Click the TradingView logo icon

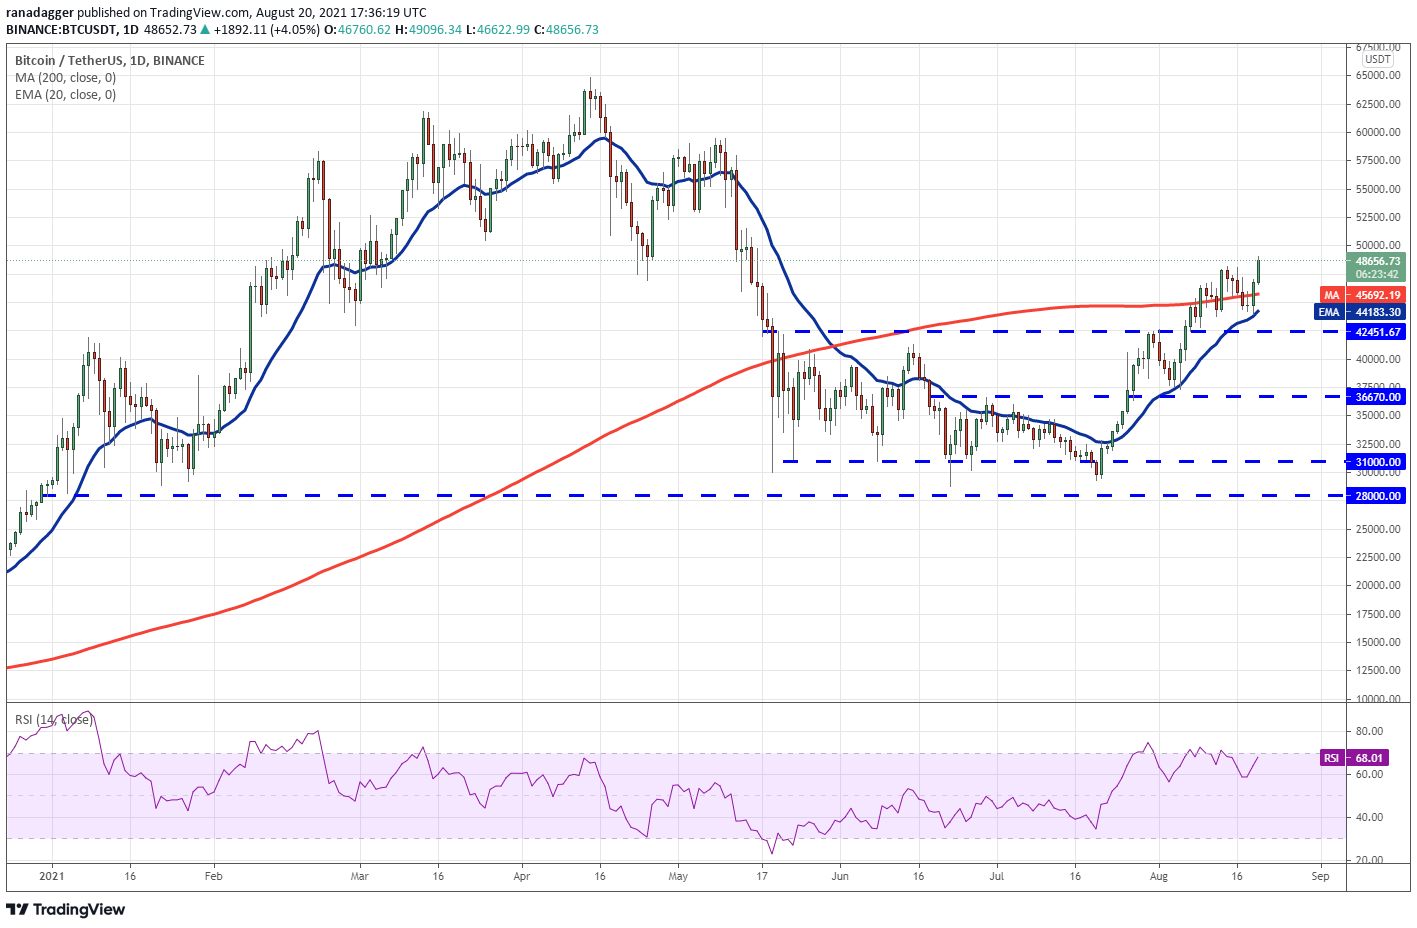17,909
